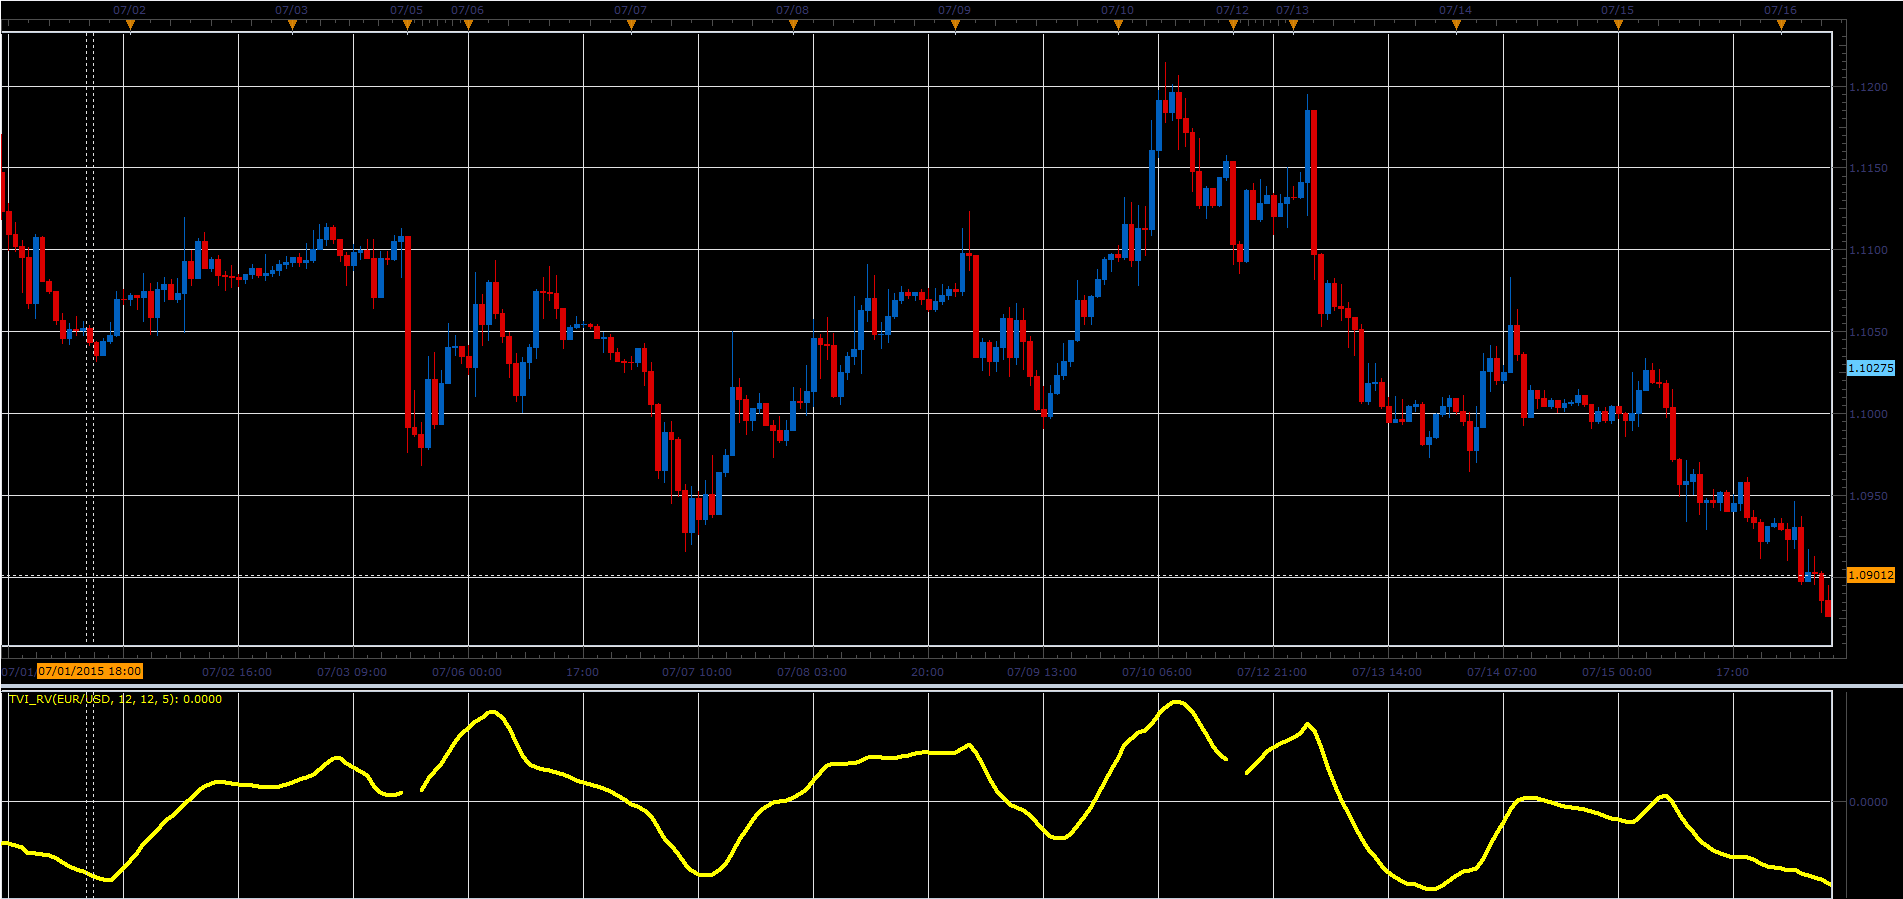Click the 07/14 orange date marker
This screenshot has width=1903, height=899.
[x=1456, y=25]
